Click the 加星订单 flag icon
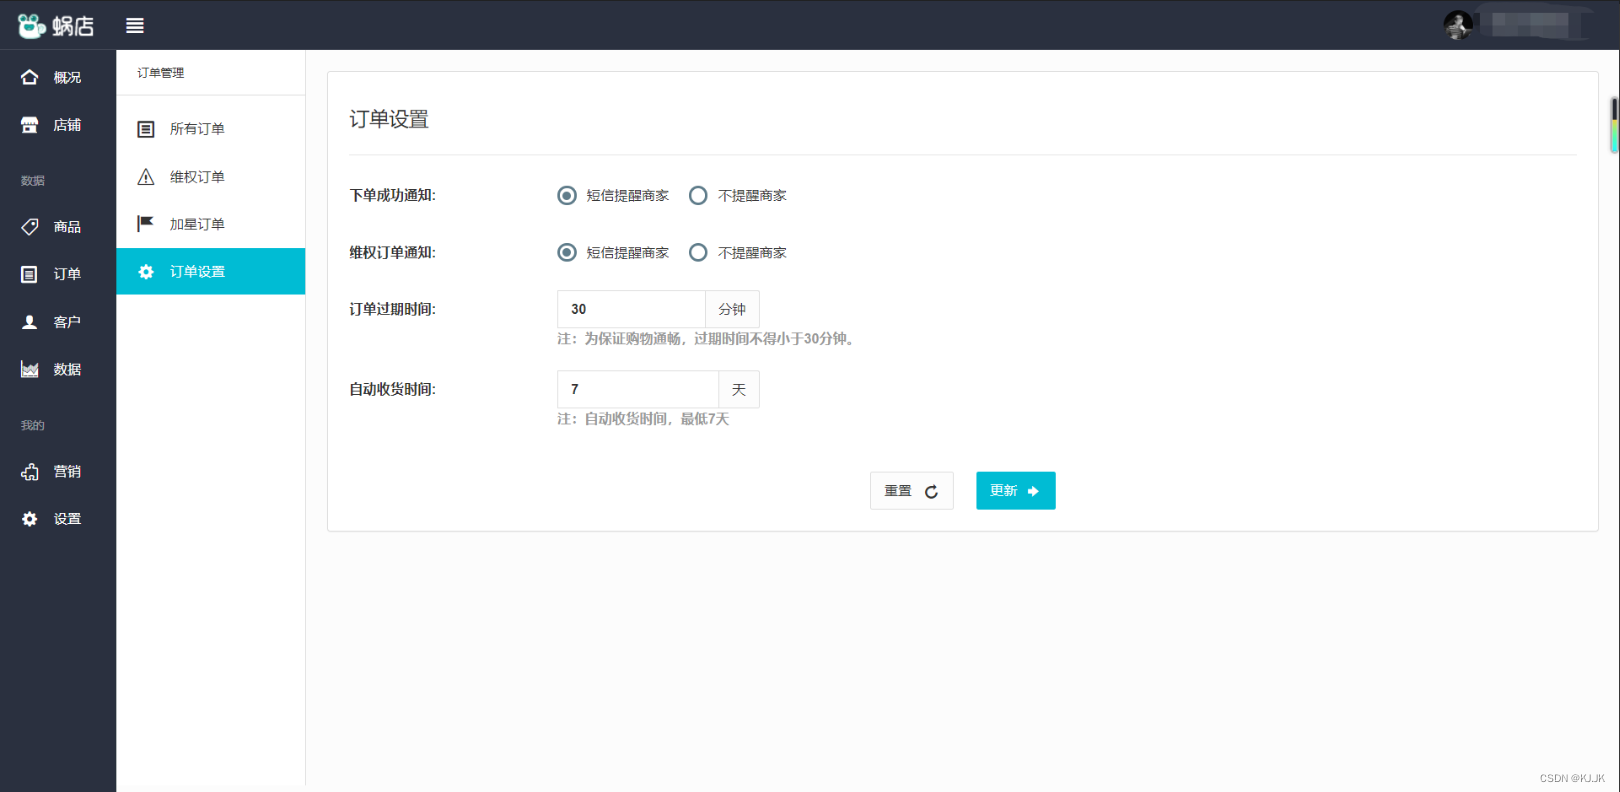The width and height of the screenshot is (1620, 792). pyautogui.click(x=146, y=224)
